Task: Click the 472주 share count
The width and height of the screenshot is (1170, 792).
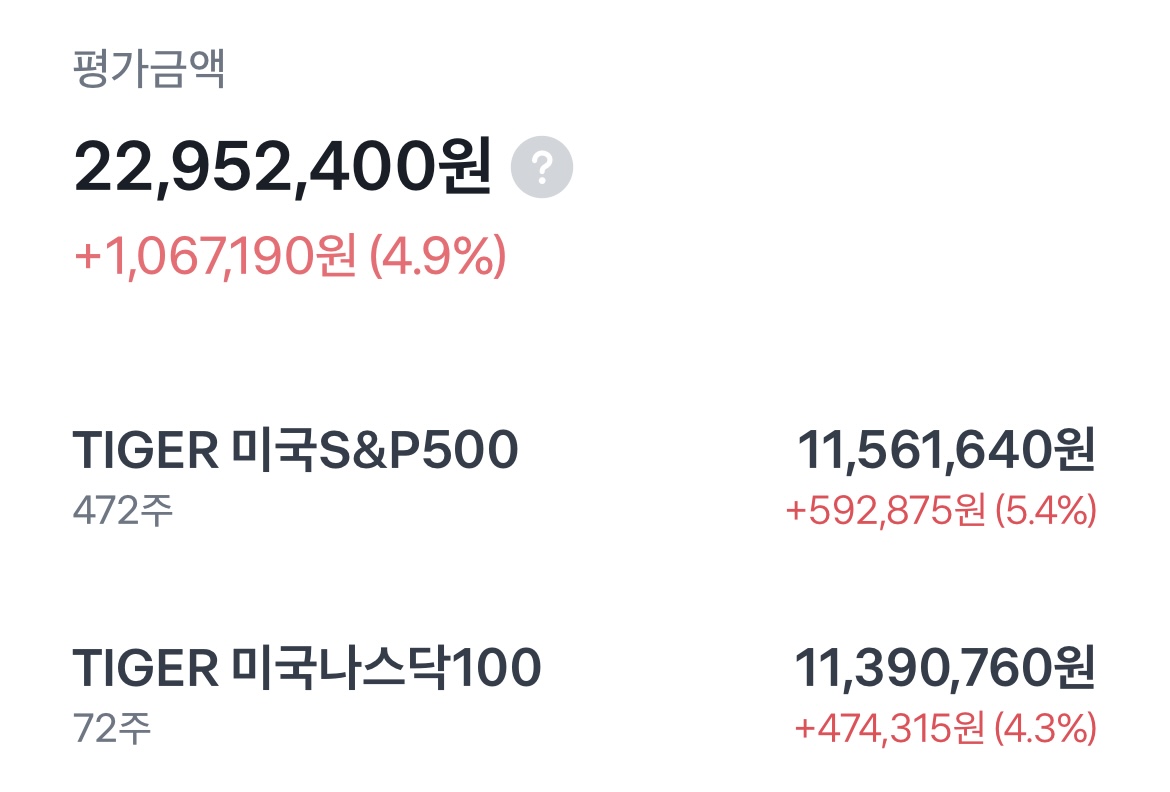Action: [123, 510]
